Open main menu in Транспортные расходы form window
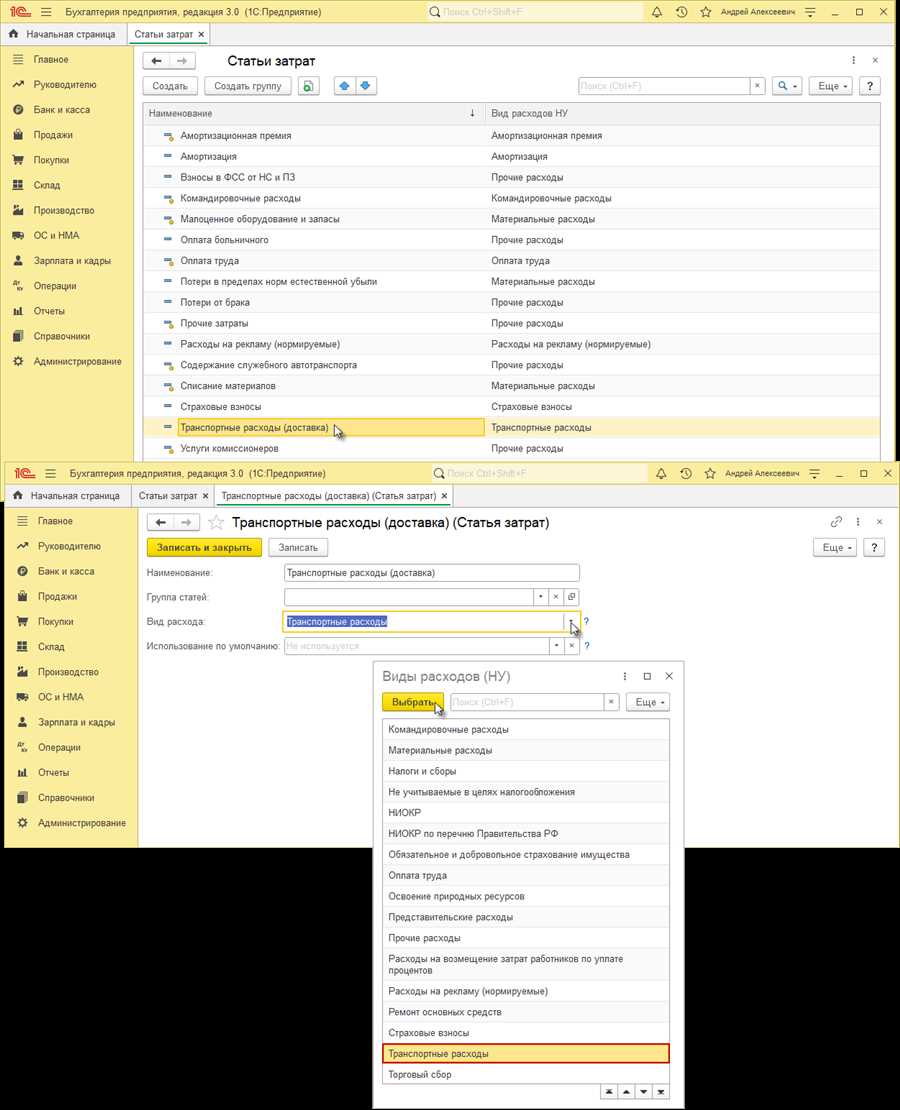900x1110 pixels. point(50,474)
